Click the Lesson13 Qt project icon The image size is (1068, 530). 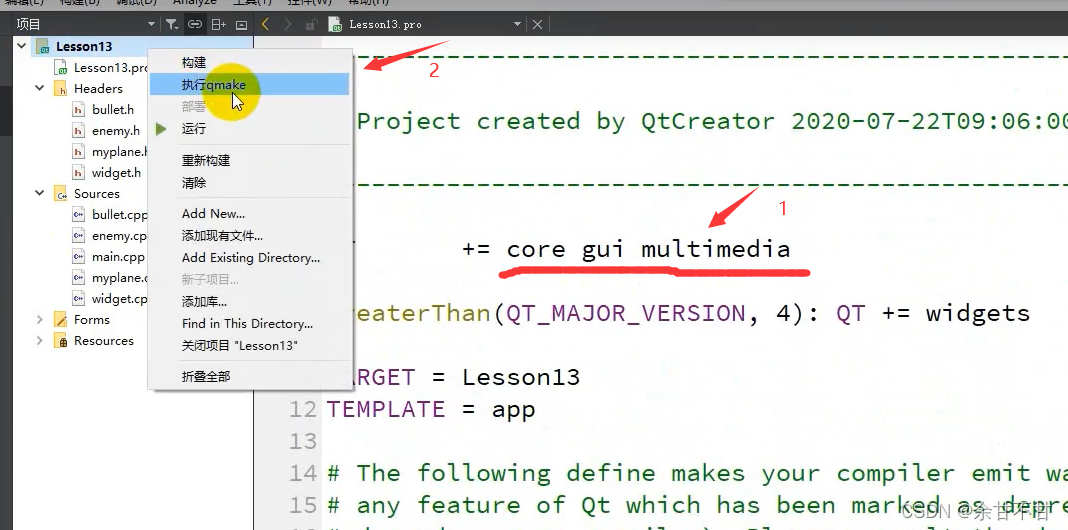pyautogui.click(x=43, y=46)
